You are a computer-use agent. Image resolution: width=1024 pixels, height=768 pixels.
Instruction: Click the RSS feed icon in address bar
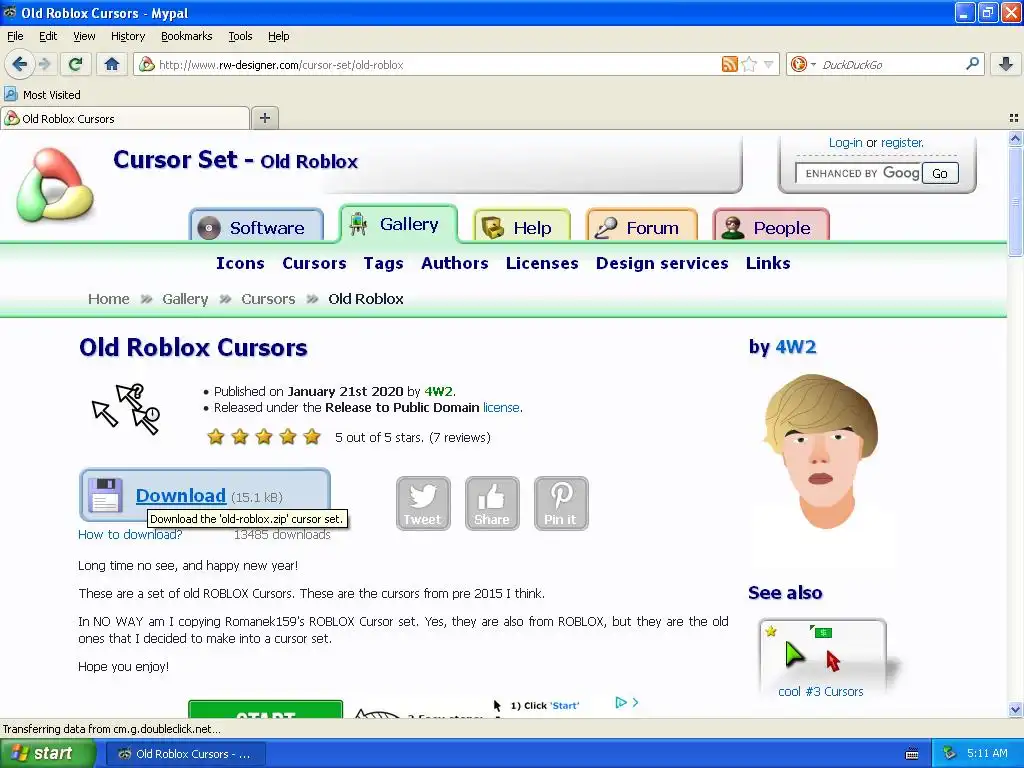click(x=729, y=64)
